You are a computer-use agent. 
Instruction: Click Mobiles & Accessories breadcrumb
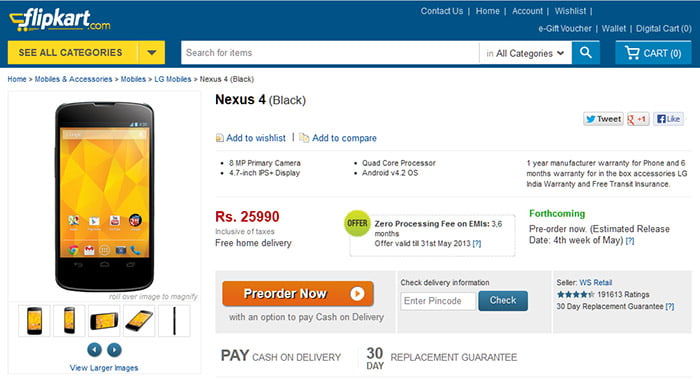pos(74,79)
